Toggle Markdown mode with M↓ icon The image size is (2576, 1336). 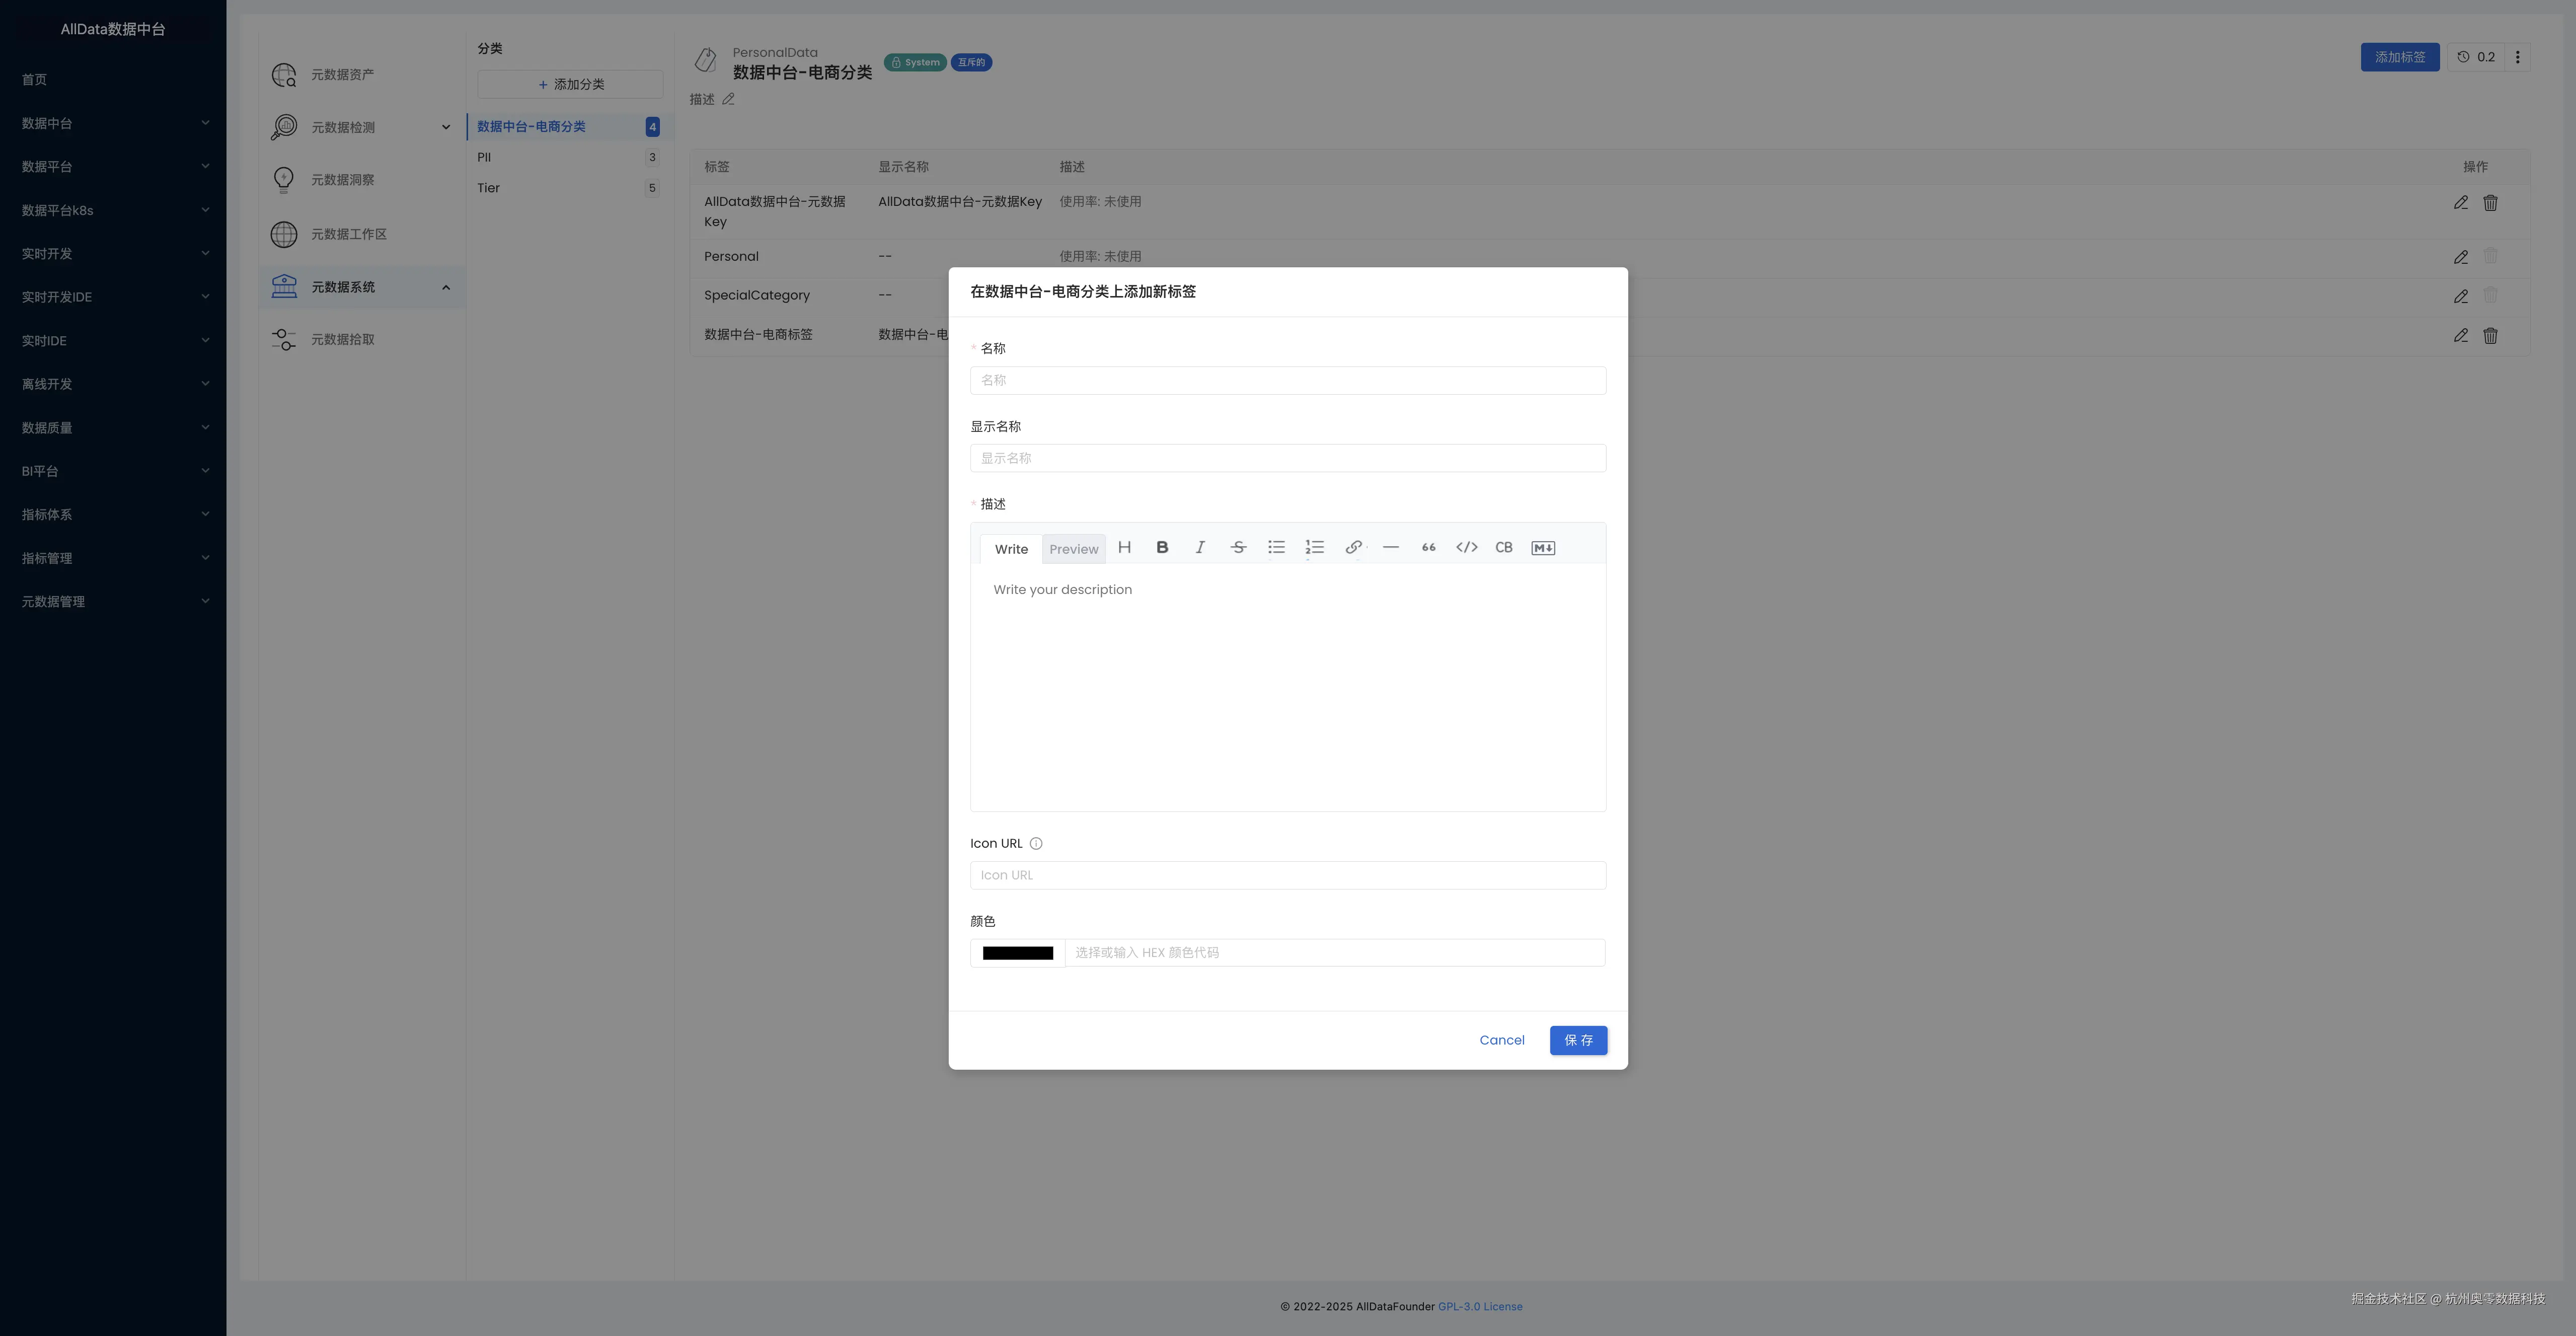pos(1543,548)
